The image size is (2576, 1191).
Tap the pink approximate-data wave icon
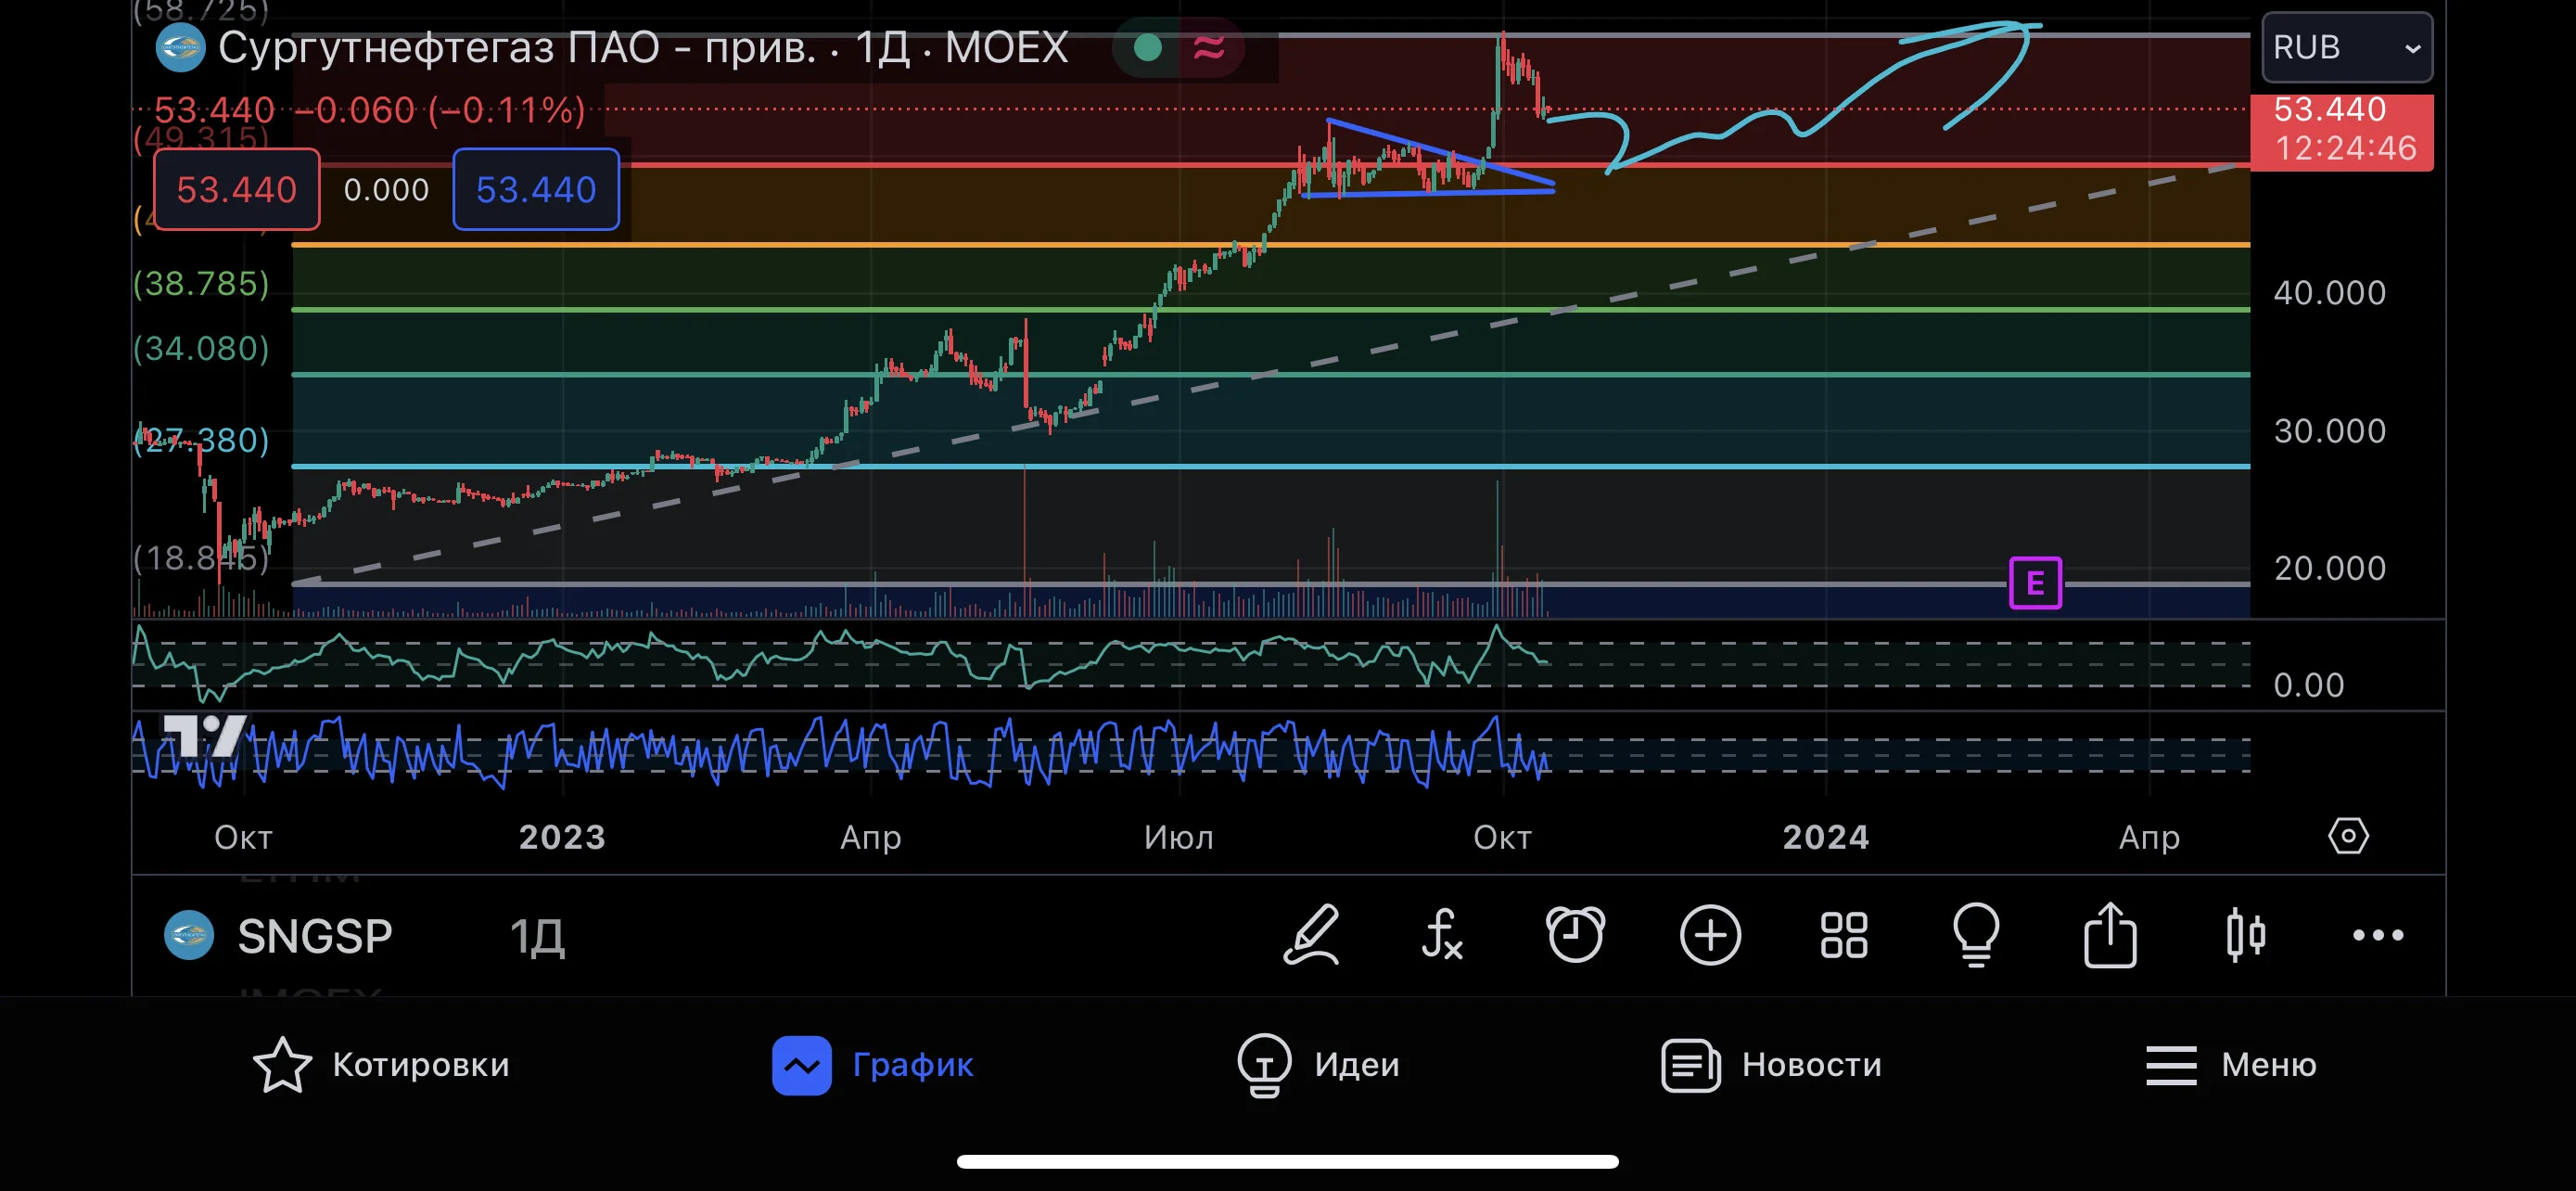click(x=1209, y=47)
